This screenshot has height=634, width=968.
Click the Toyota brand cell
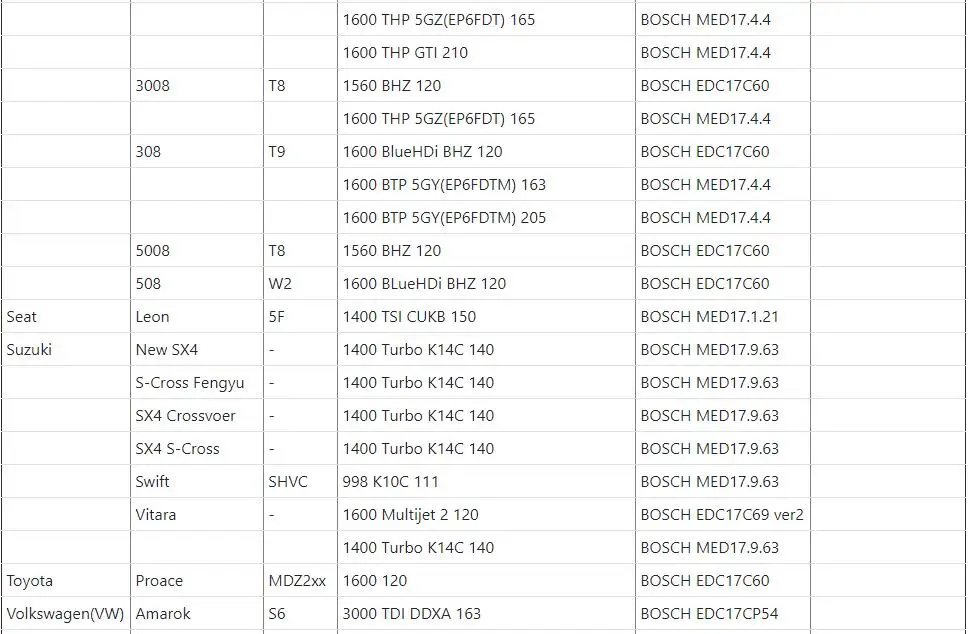65,580
